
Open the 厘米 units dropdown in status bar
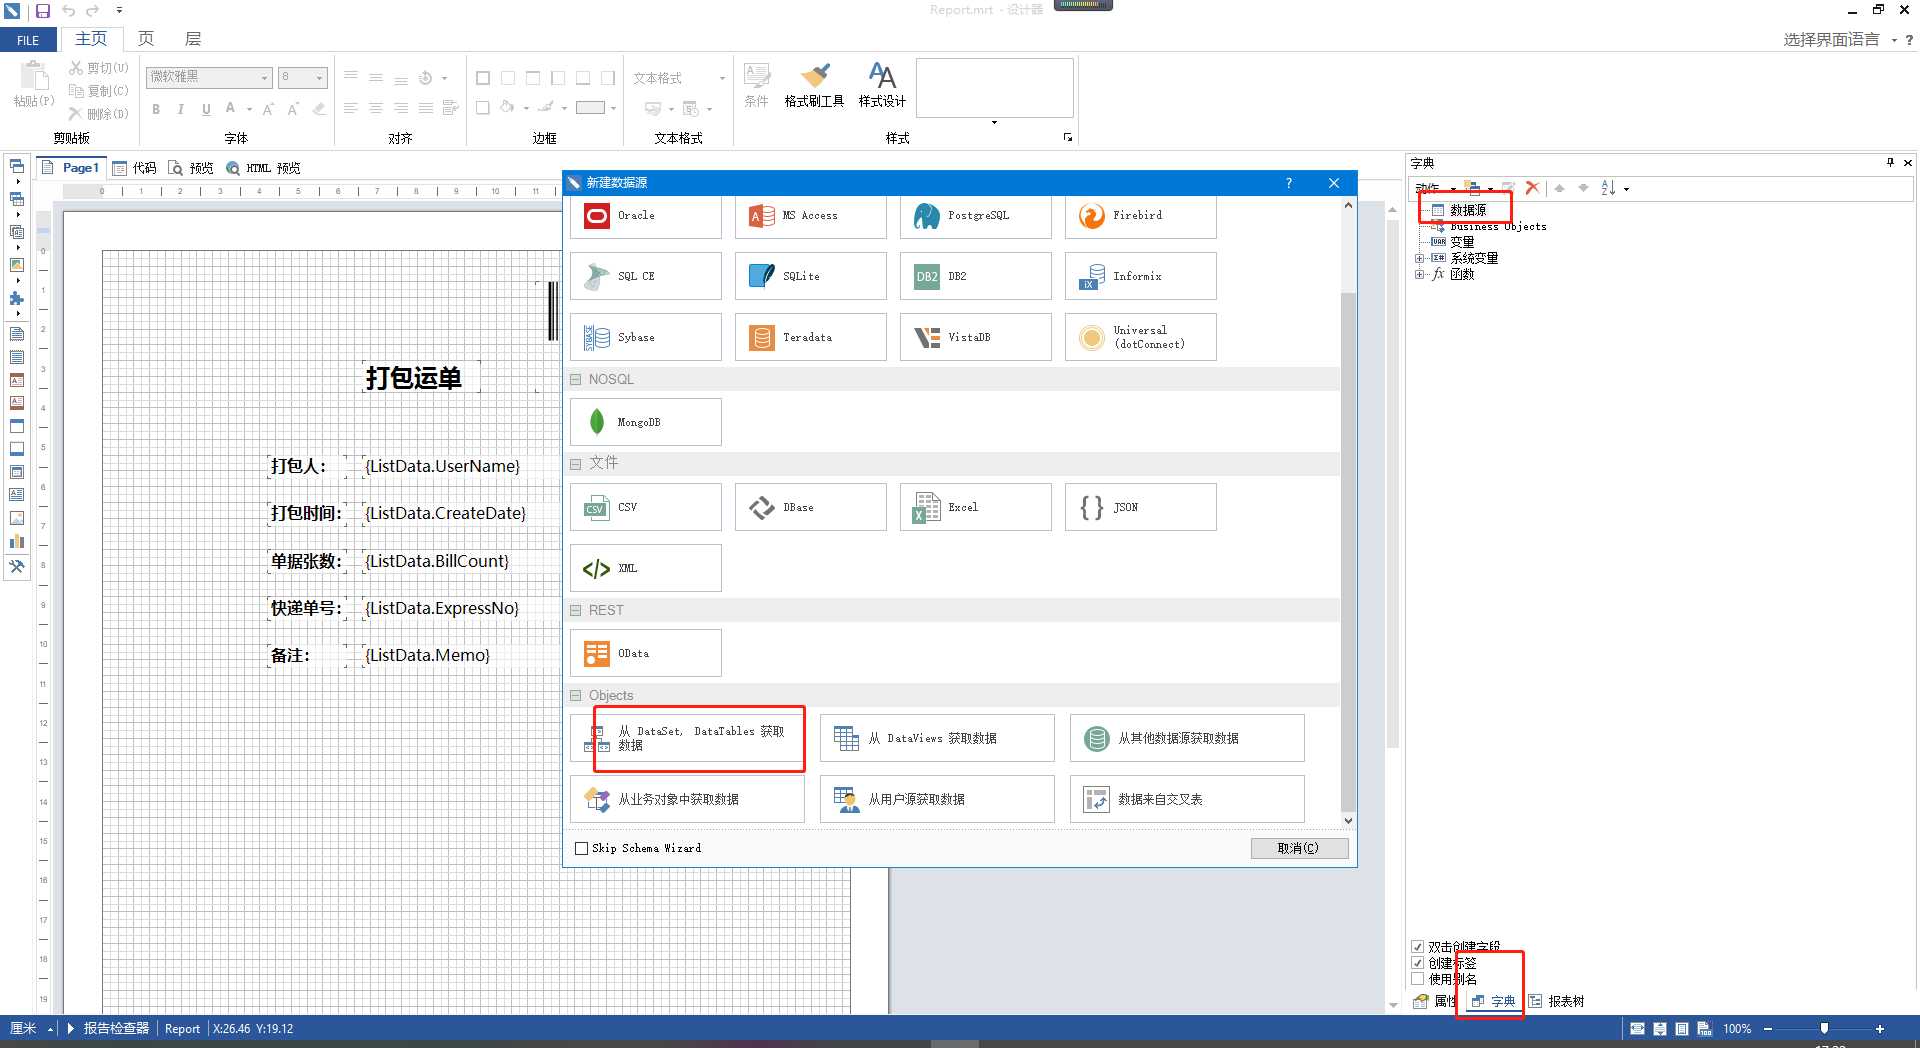[31, 1029]
